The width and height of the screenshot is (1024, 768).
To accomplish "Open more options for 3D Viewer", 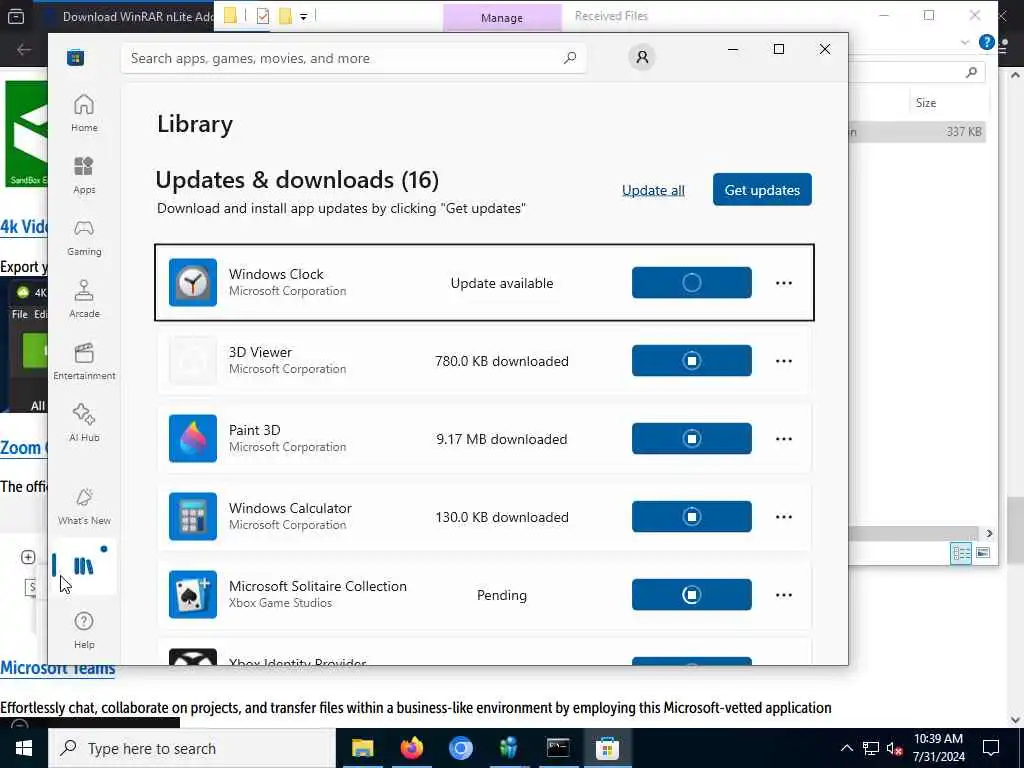I will tap(784, 360).
